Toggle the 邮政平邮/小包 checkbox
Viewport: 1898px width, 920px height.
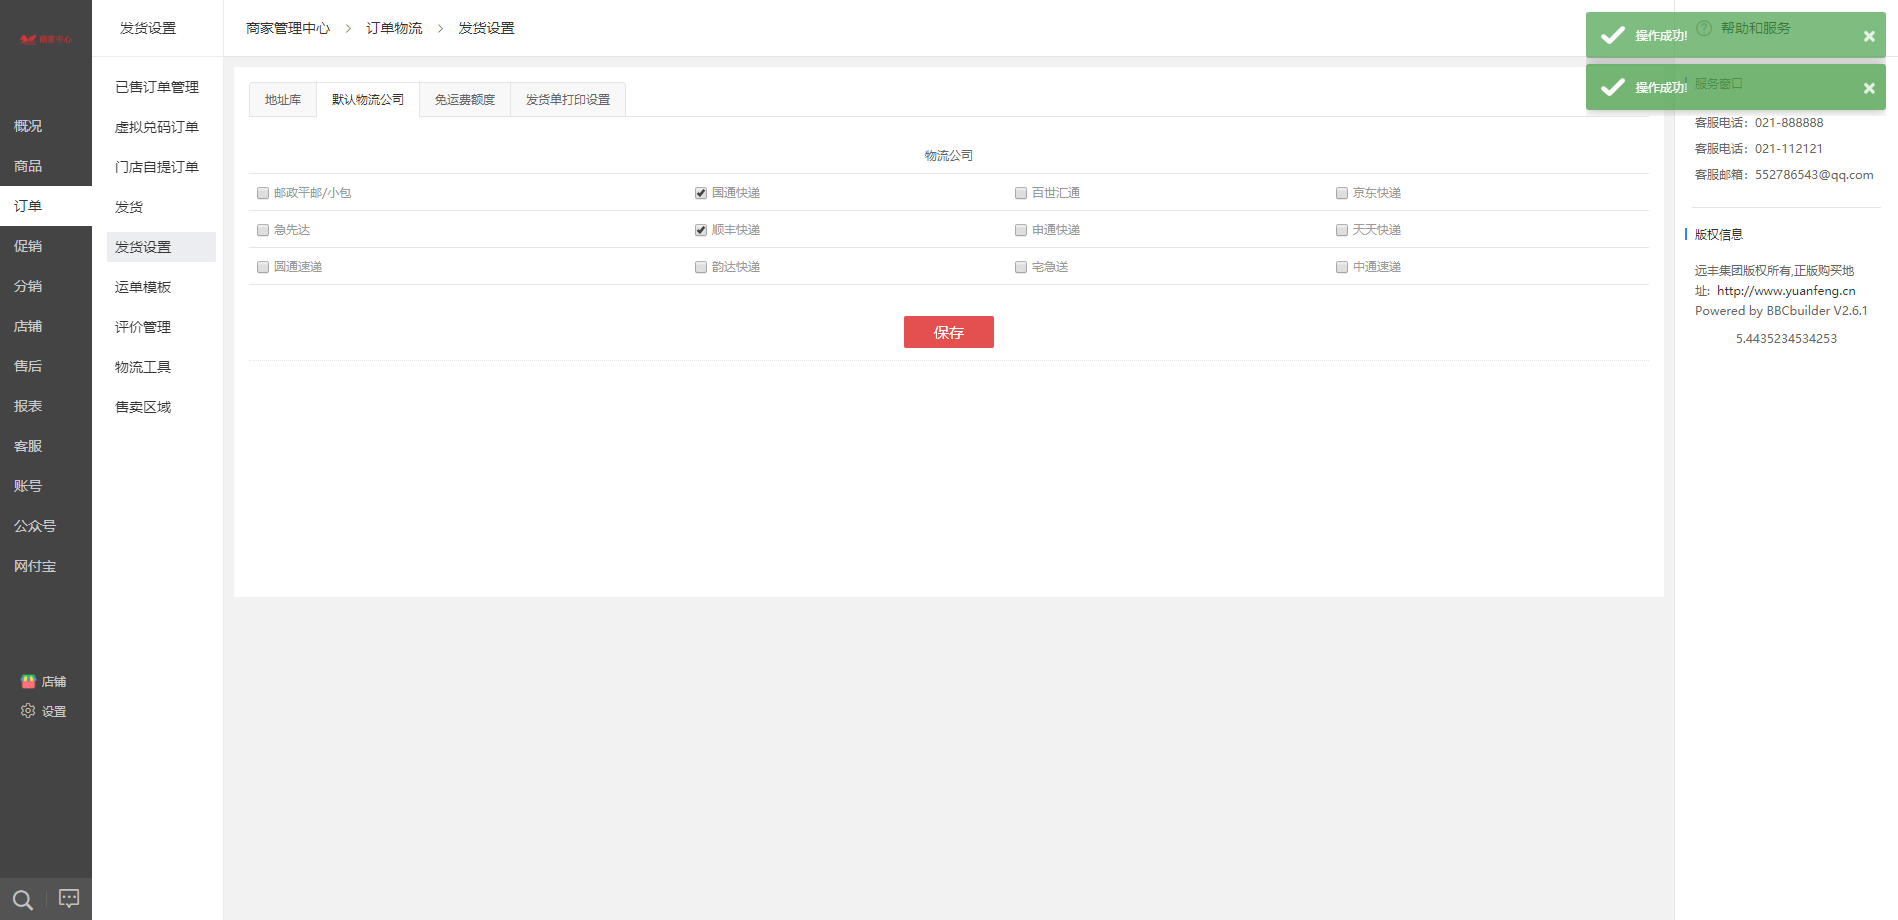[263, 193]
